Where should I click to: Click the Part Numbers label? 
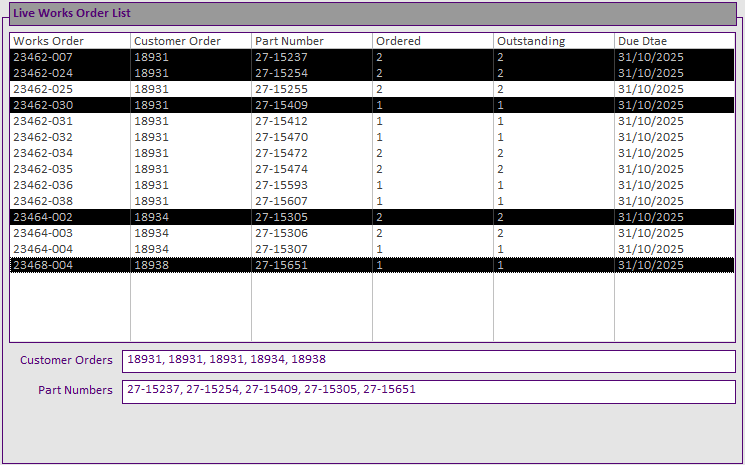(x=75, y=390)
